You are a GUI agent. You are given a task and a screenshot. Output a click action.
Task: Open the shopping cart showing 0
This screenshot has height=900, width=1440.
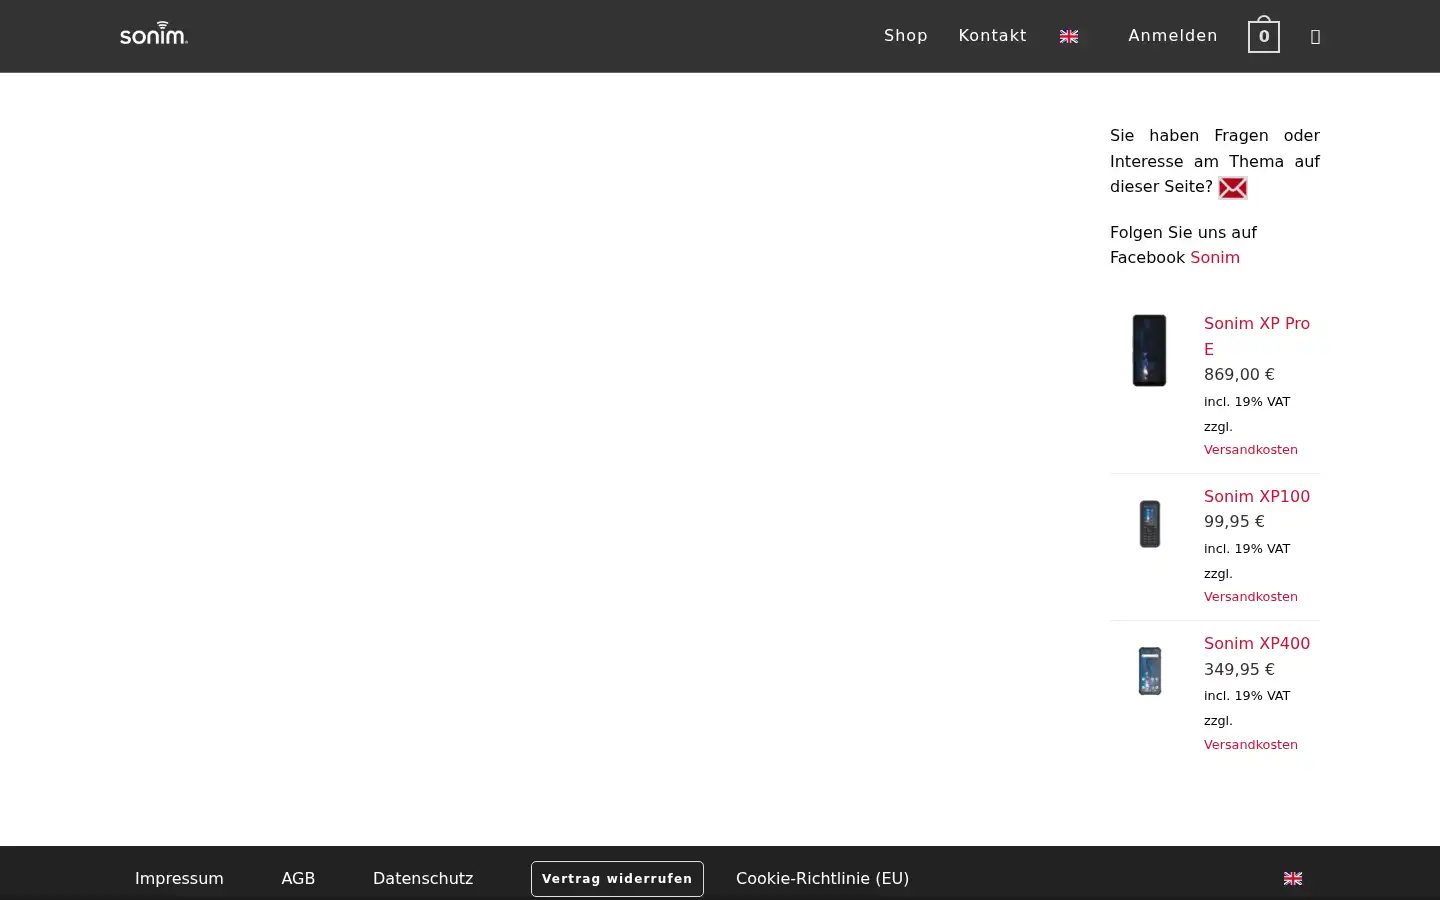tap(1264, 36)
